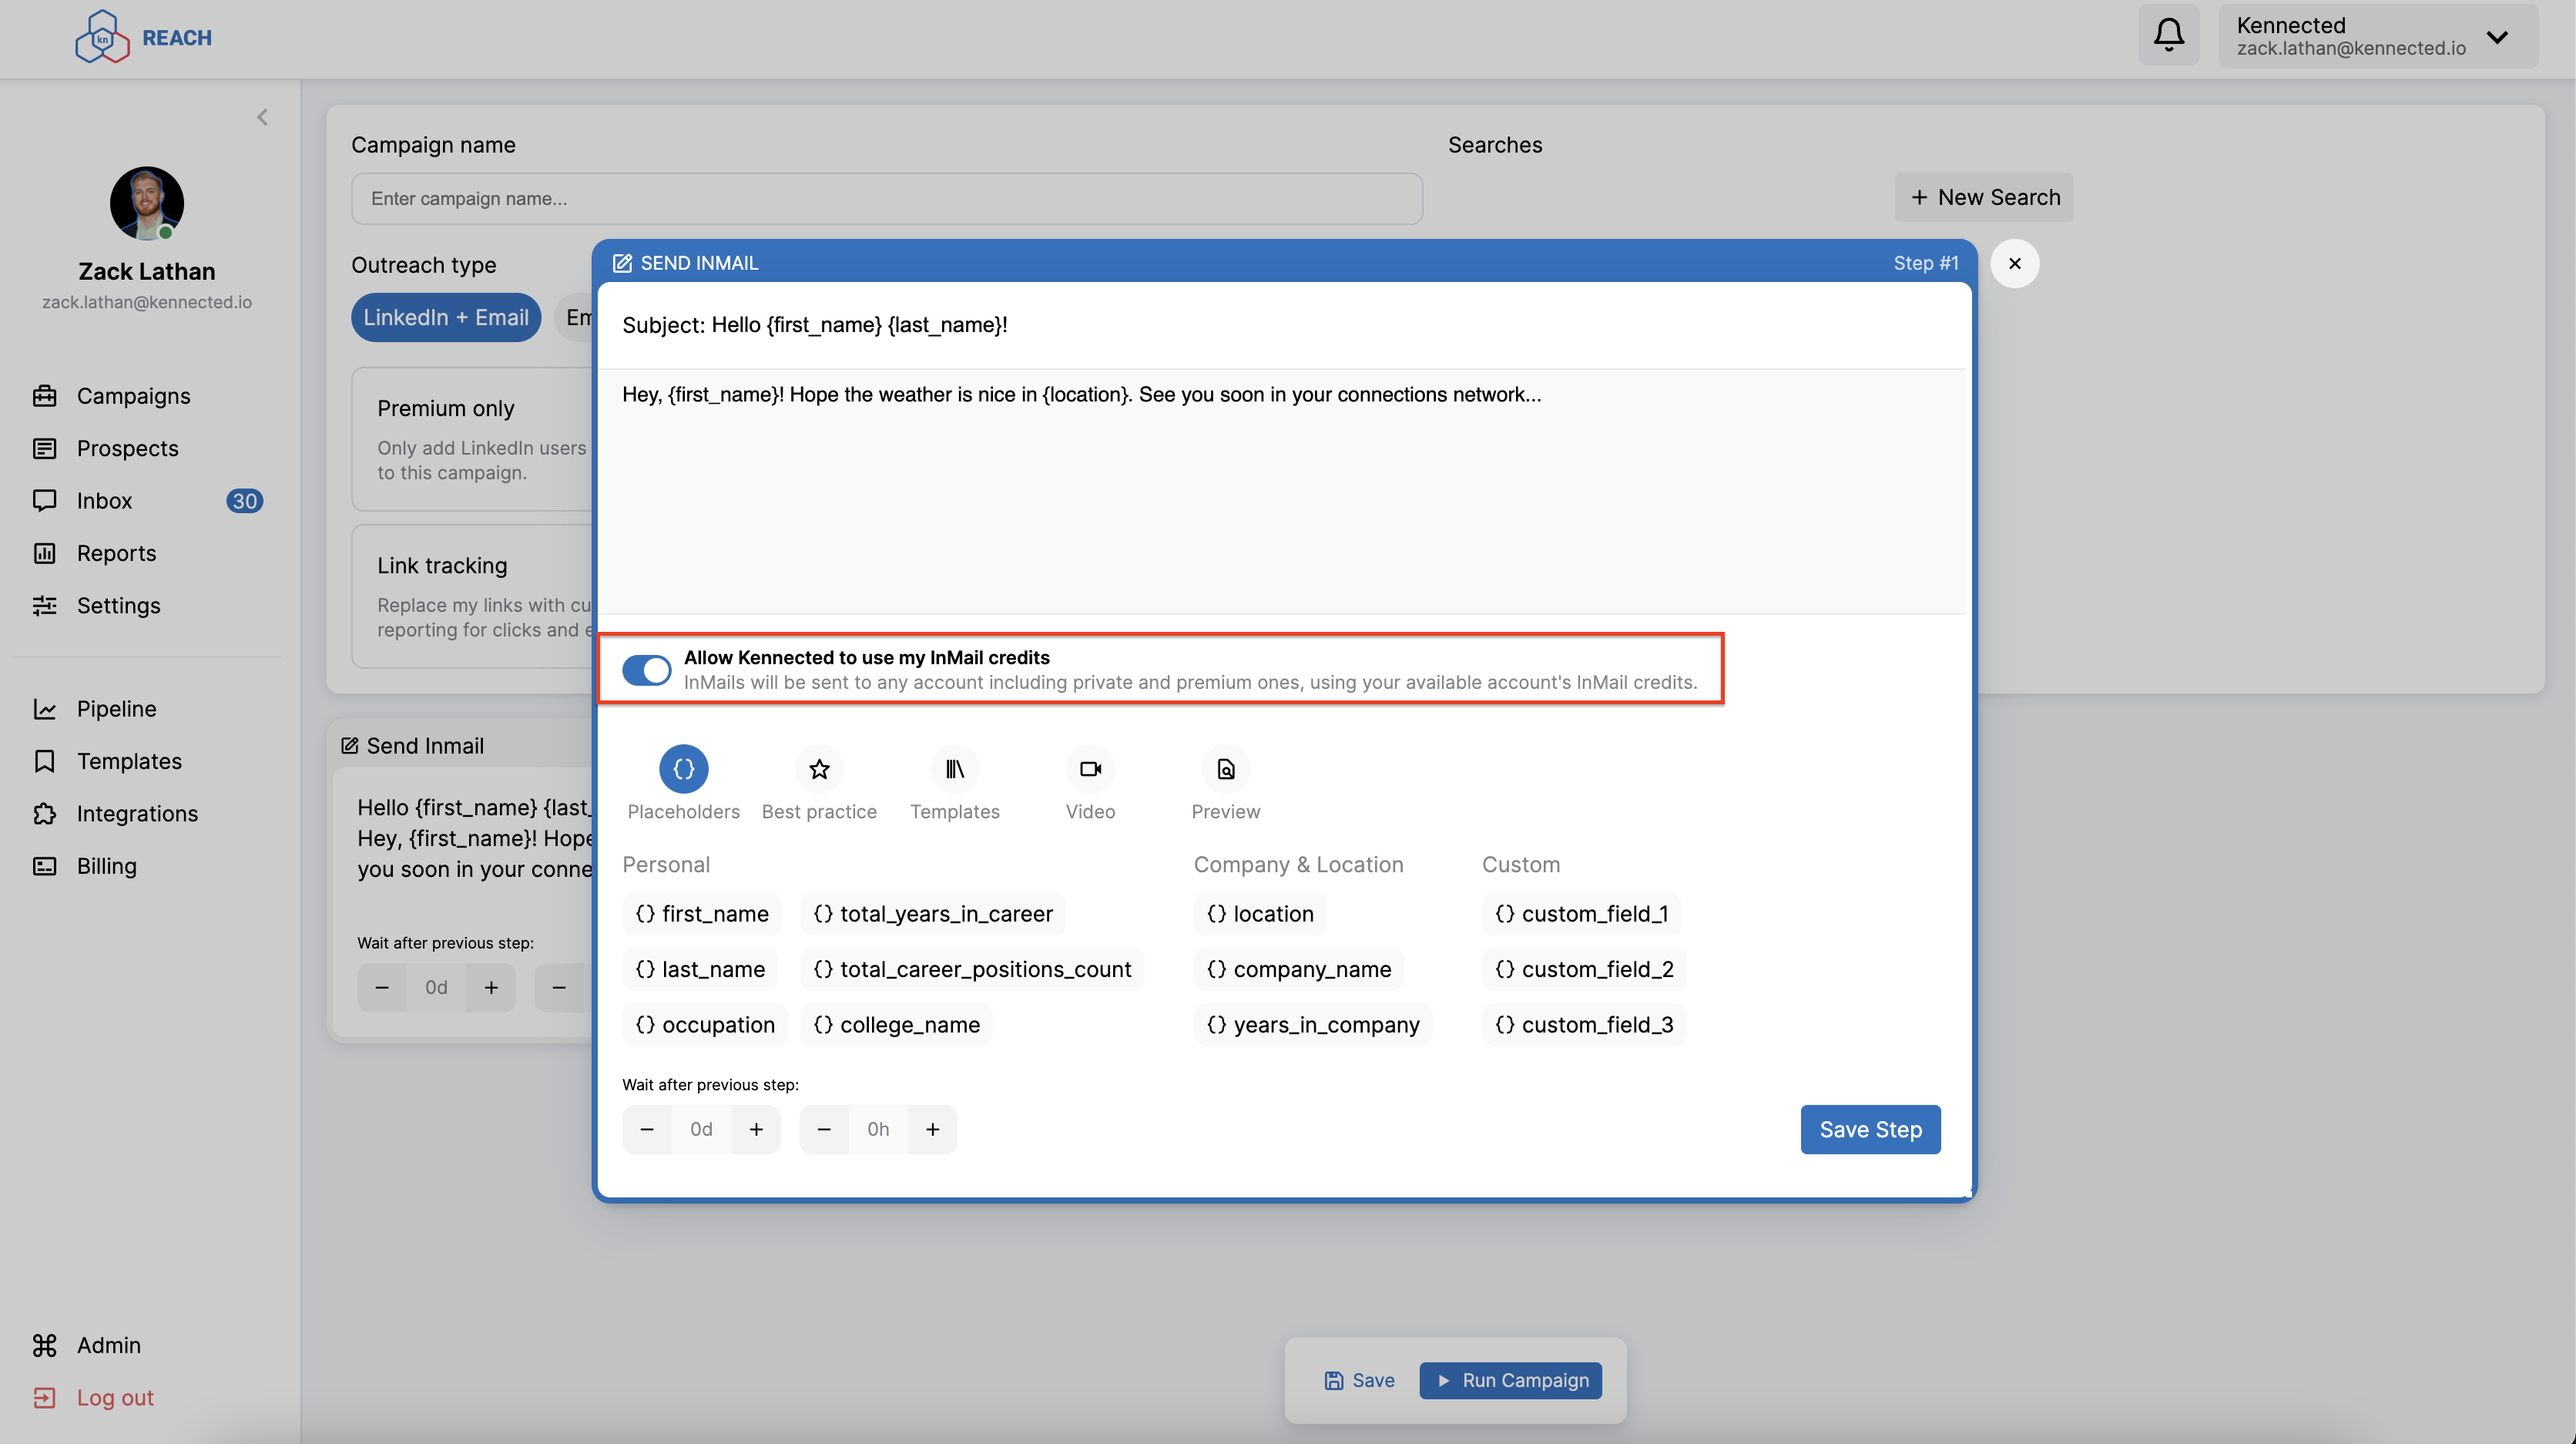Open the Preview of the InMail message
The height and width of the screenshot is (1444, 2576).
[x=1225, y=769]
